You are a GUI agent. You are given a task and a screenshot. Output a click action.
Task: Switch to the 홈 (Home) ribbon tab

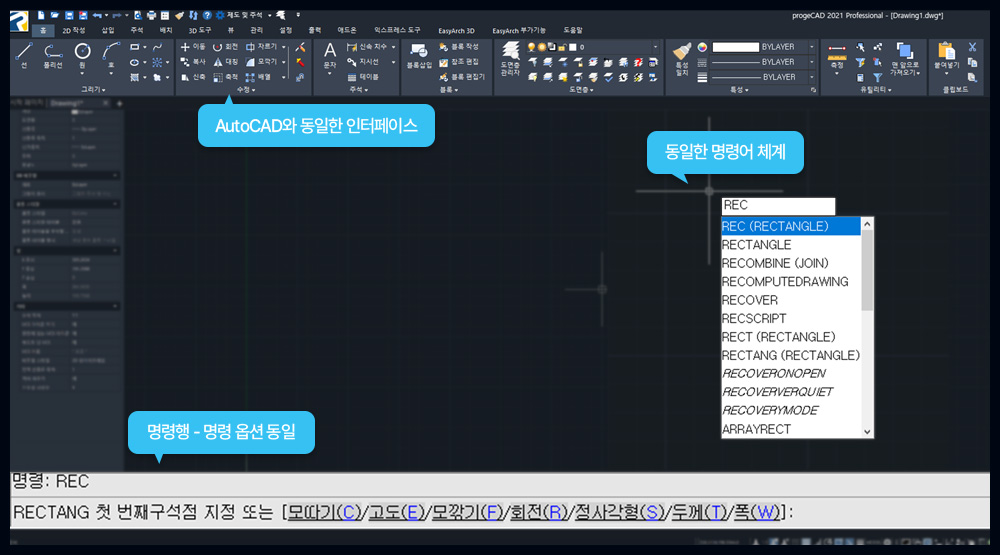click(43, 30)
